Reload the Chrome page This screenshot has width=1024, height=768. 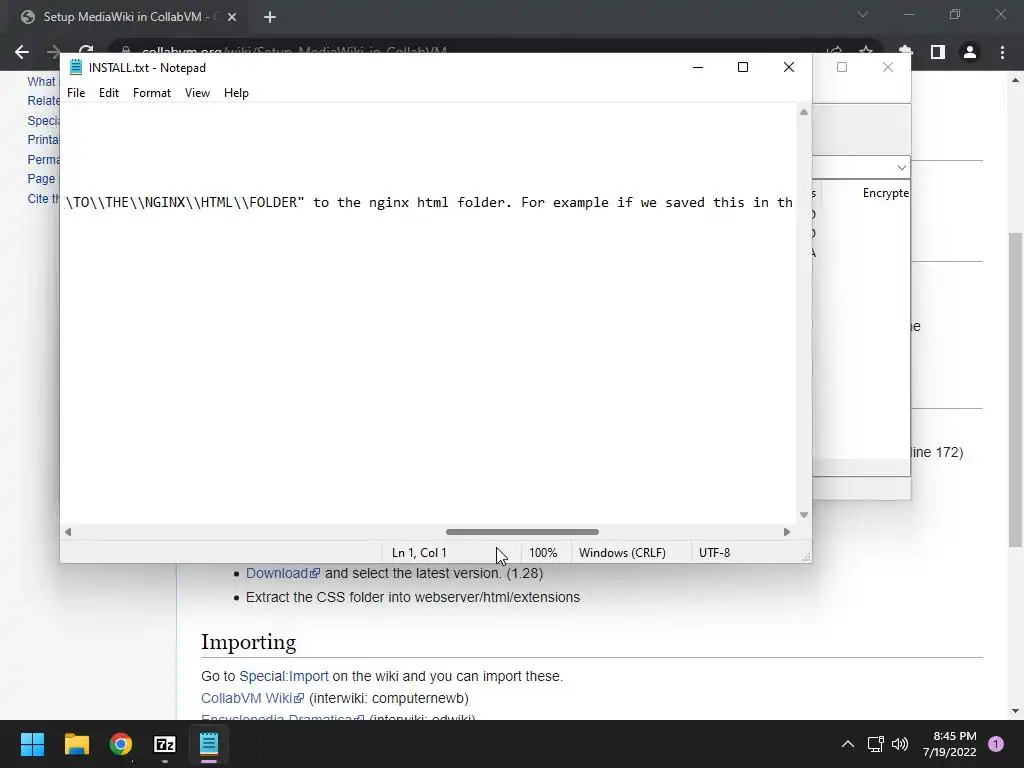pyautogui.click(x=86, y=52)
